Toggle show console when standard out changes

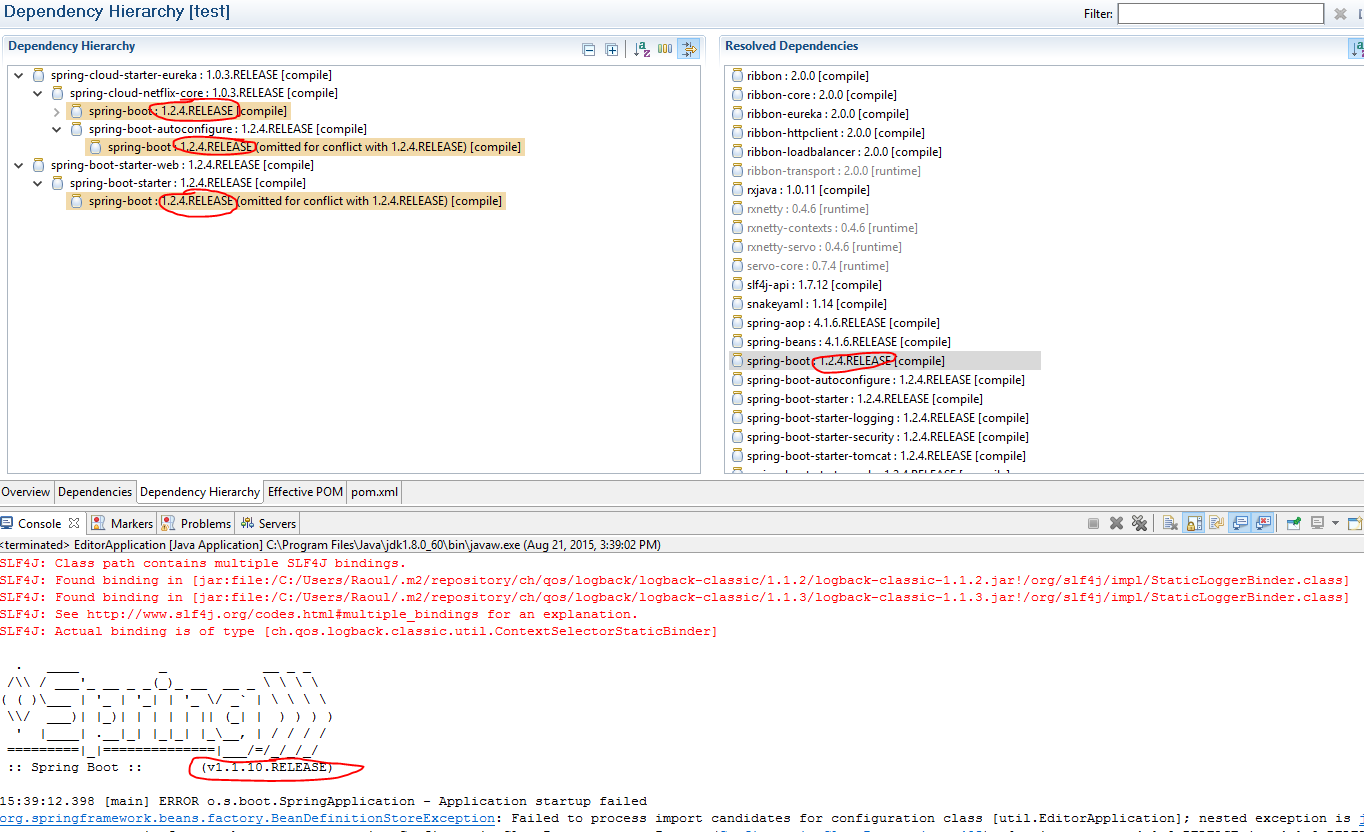click(1241, 523)
